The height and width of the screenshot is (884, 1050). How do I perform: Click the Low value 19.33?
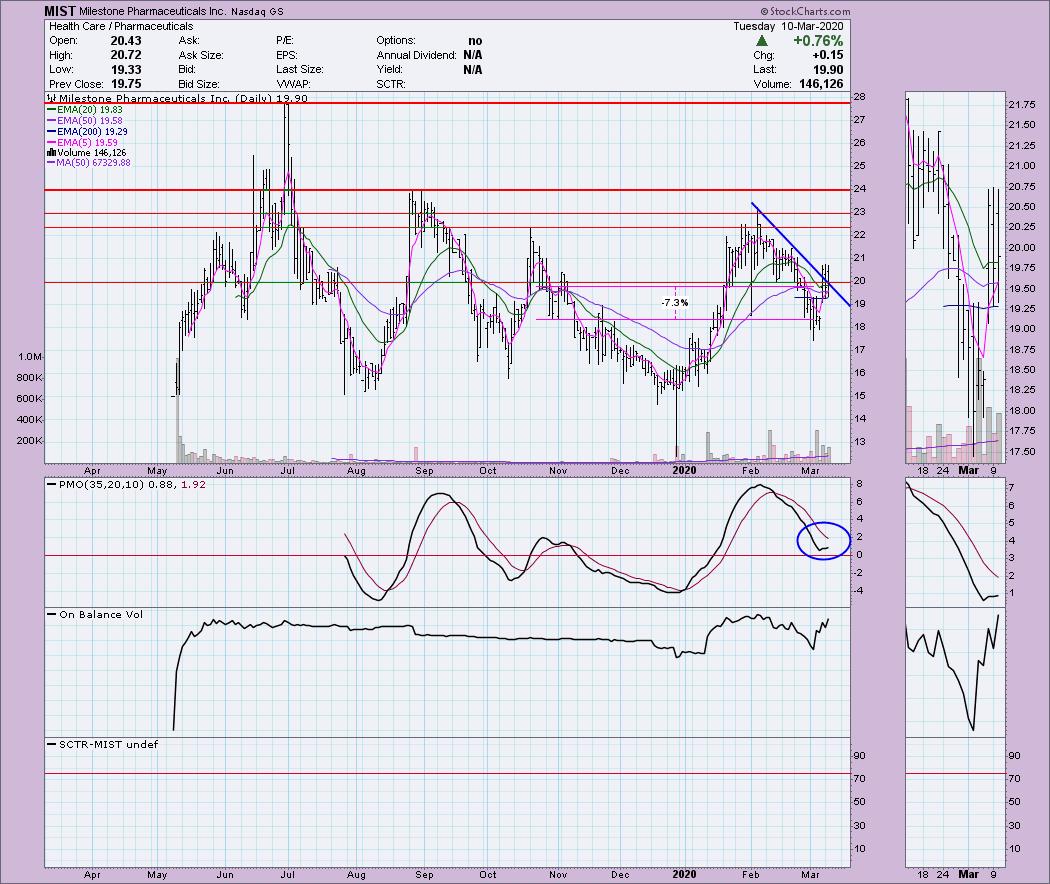pos(126,70)
